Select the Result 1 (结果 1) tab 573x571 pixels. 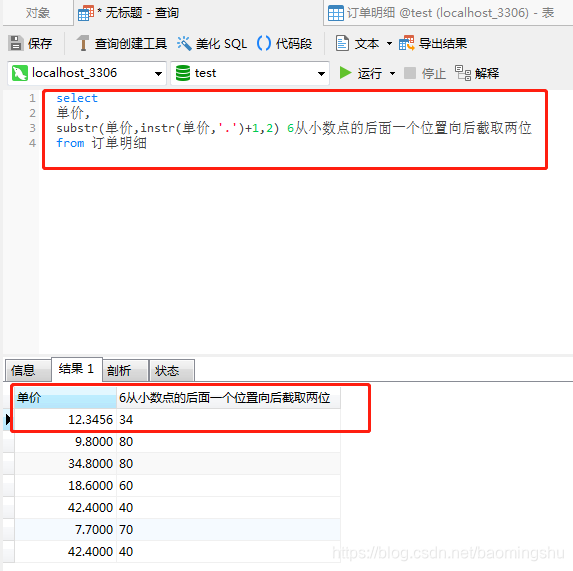click(76, 369)
